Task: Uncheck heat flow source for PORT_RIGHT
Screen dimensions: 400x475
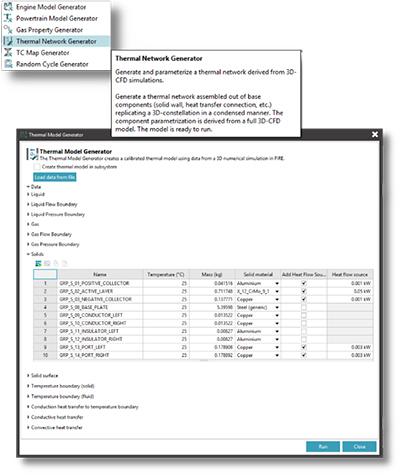Action: tap(304, 355)
